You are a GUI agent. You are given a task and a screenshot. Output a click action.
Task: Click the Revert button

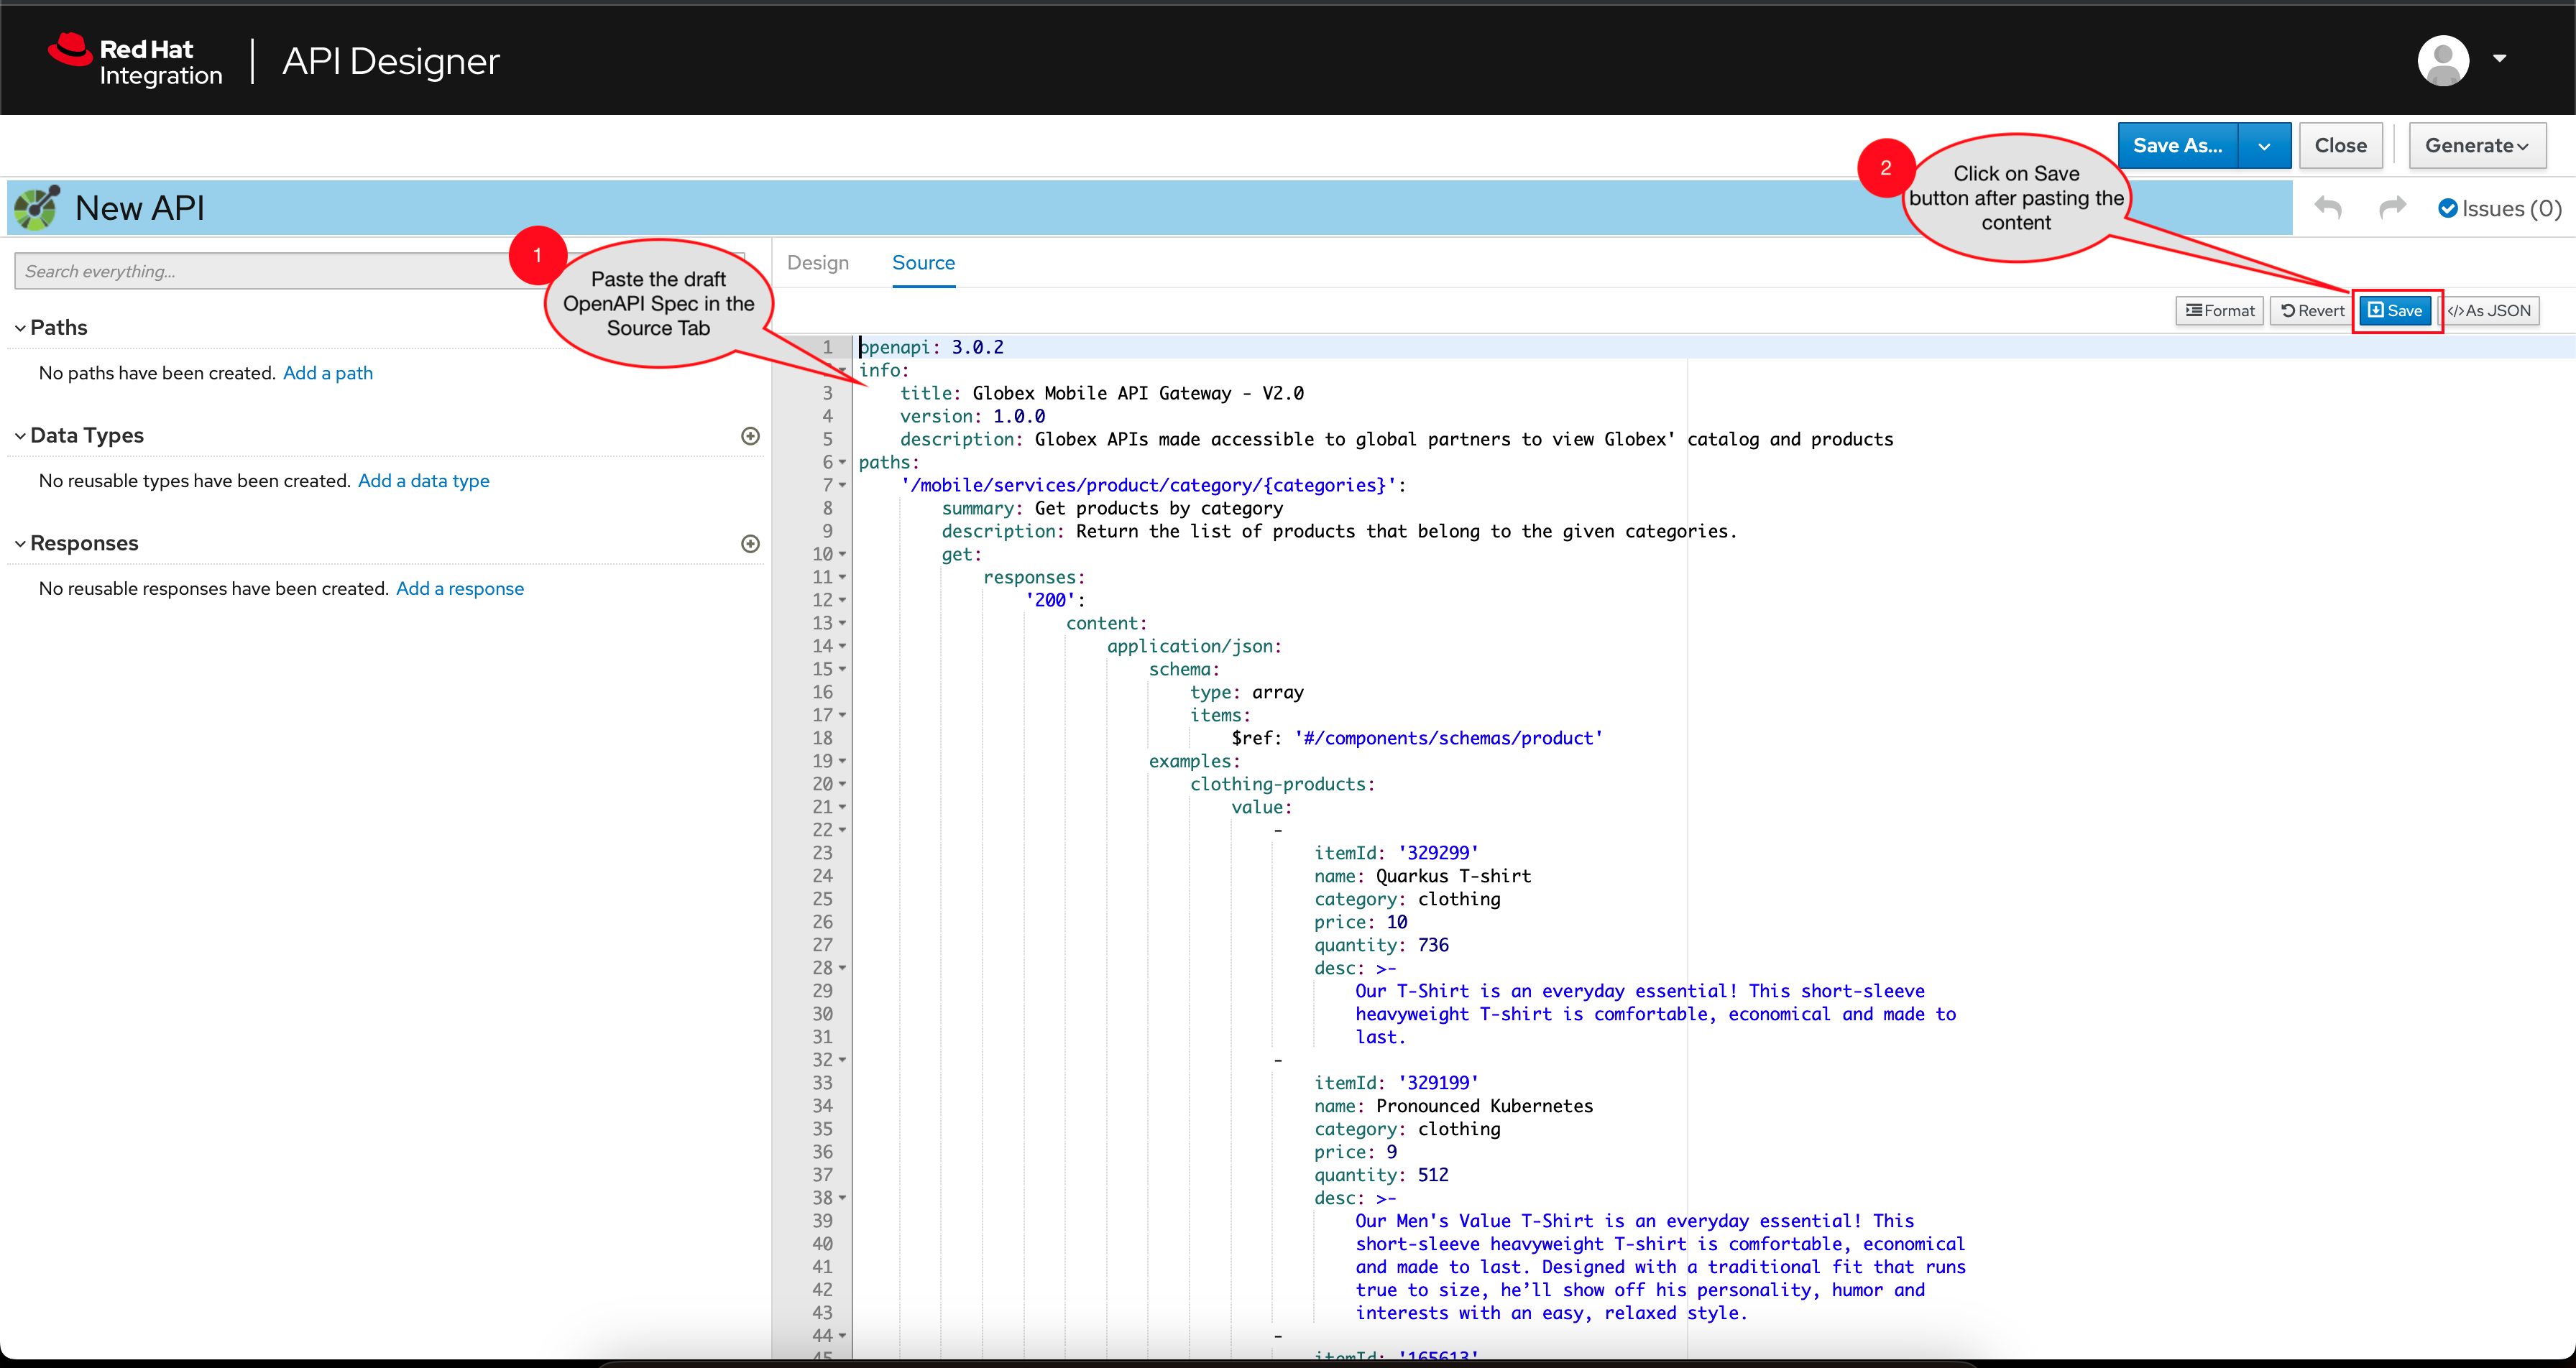2312,311
